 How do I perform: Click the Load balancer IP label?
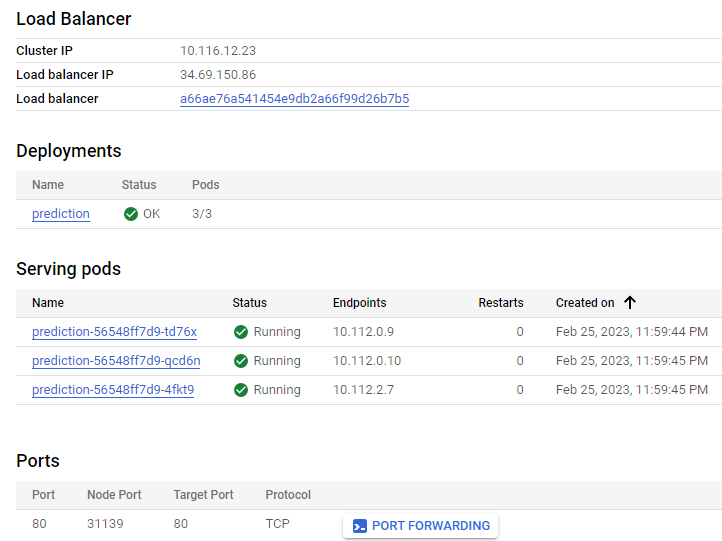(64, 75)
